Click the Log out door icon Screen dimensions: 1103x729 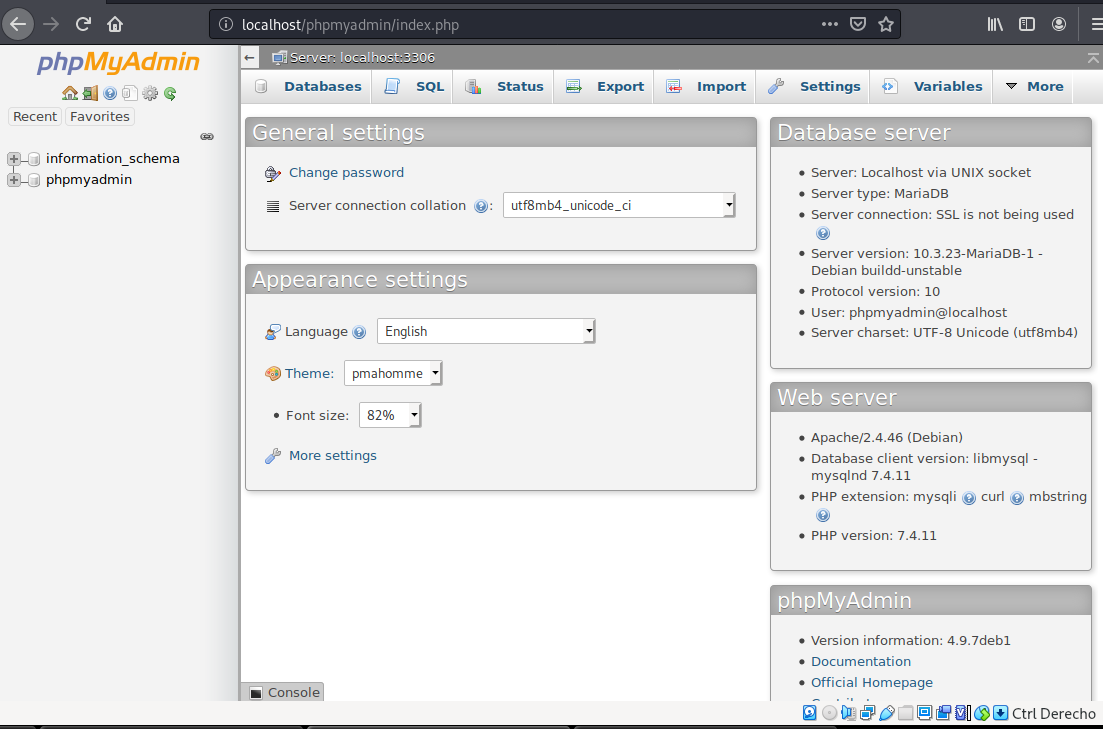[89, 93]
